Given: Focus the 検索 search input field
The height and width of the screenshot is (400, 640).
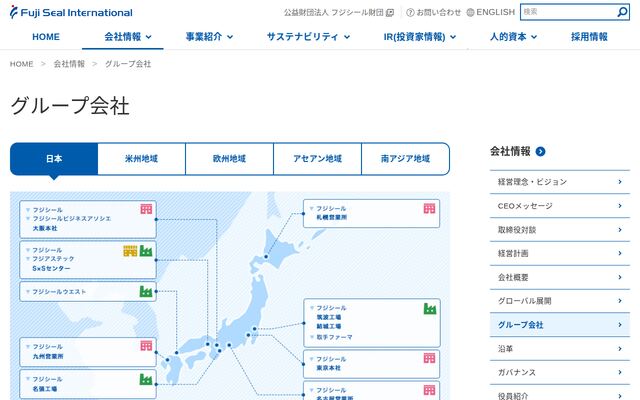Looking at the screenshot, I should pyautogui.click(x=569, y=12).
